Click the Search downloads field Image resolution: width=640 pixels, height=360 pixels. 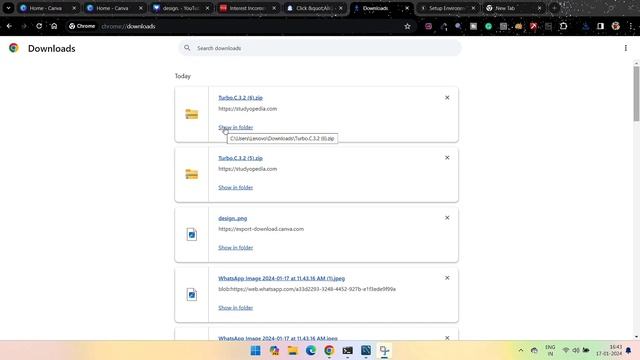pos(320,48)
